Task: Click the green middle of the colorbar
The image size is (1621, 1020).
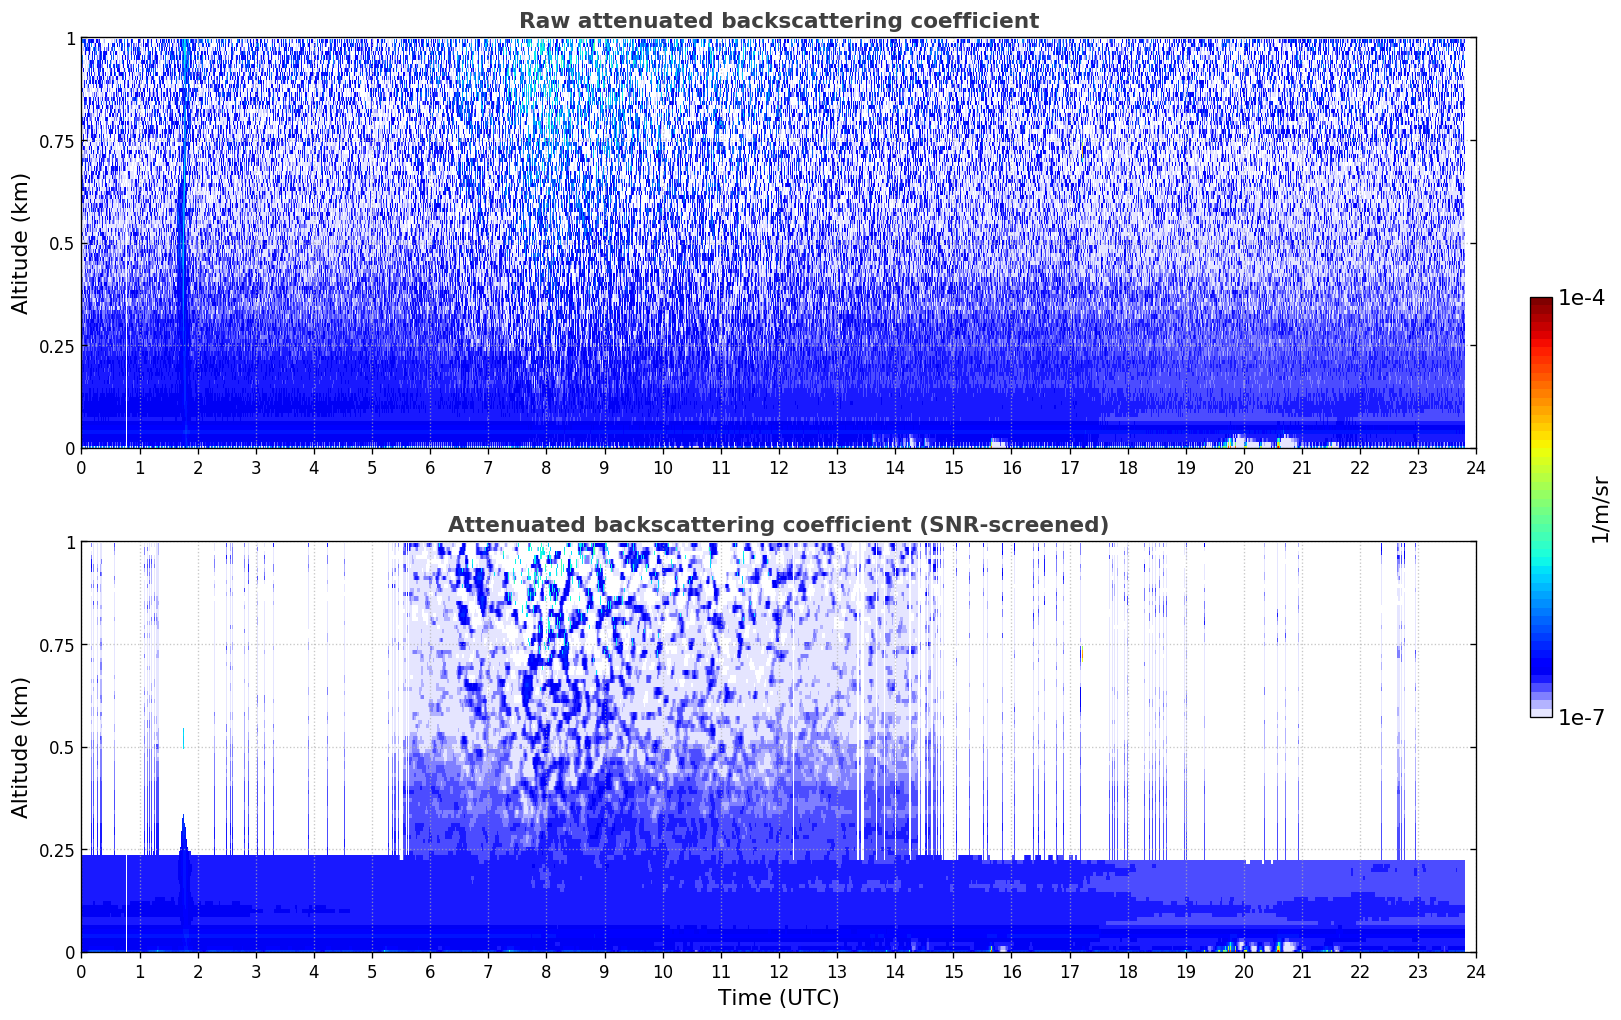Action: [1541, 490]
